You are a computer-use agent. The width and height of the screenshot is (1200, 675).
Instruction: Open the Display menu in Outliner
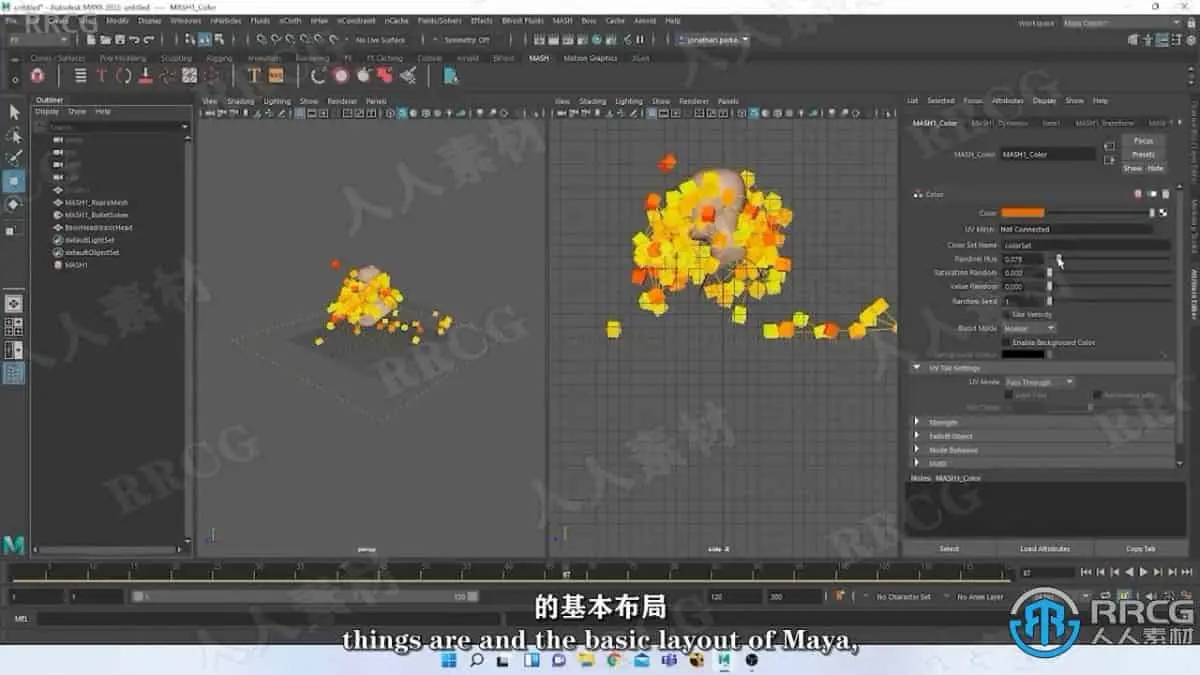(x=47, y=112)
